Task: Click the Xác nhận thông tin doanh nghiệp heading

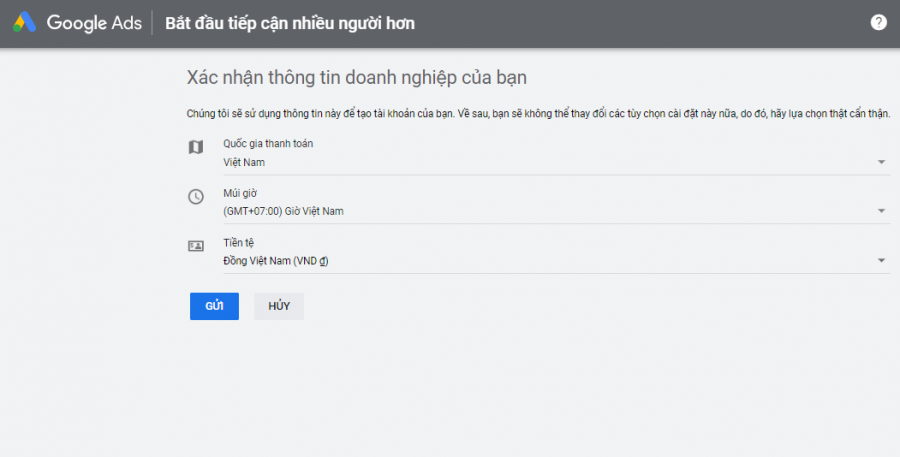Action: [x=356, y=78]
